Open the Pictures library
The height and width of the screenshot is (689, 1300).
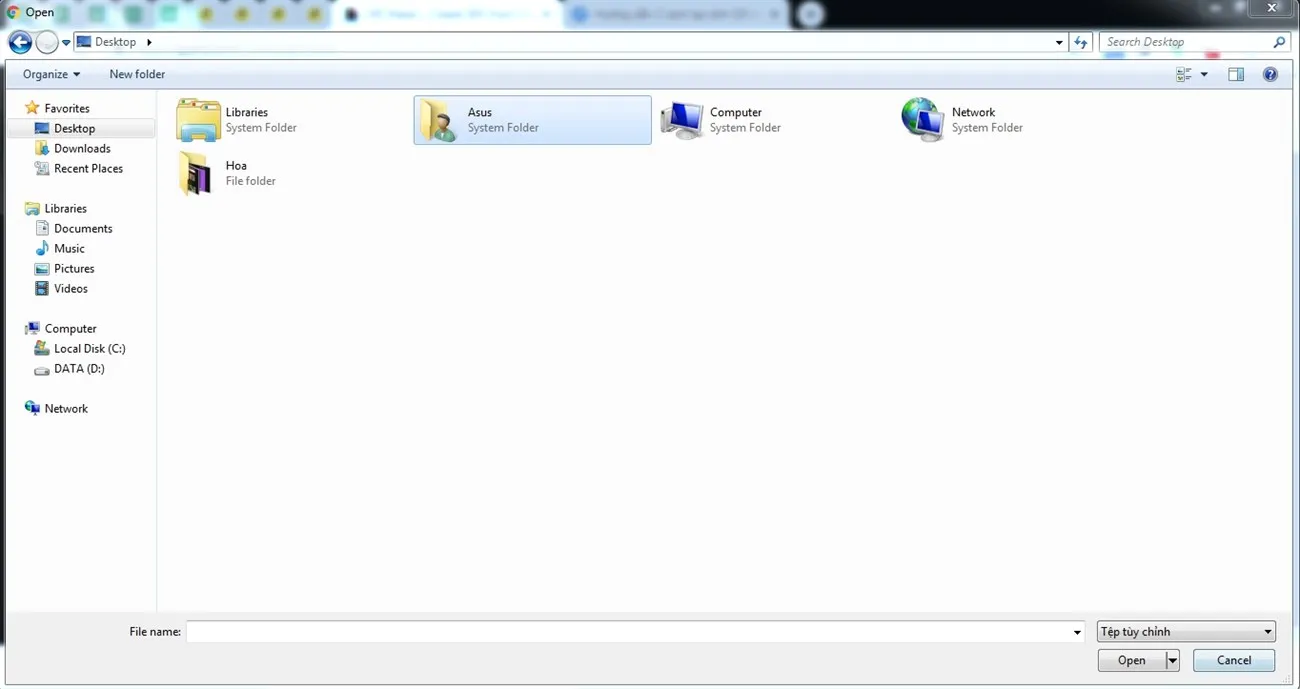click(x=74, y=268)
